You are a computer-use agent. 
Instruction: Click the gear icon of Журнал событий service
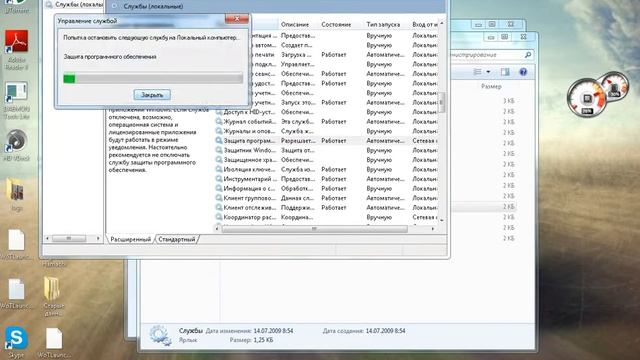pyautogui.click(x=219, y=122)
